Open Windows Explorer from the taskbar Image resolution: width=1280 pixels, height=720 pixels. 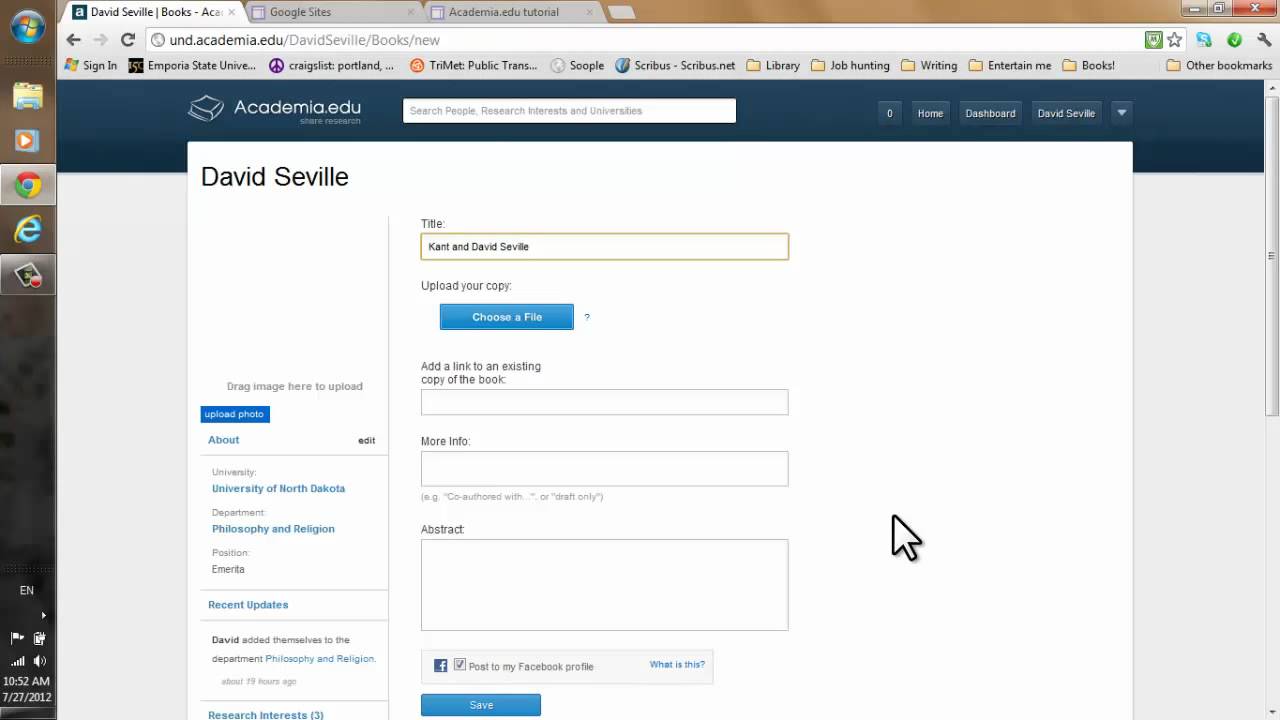pyautogui.click(x=27, y=97)
